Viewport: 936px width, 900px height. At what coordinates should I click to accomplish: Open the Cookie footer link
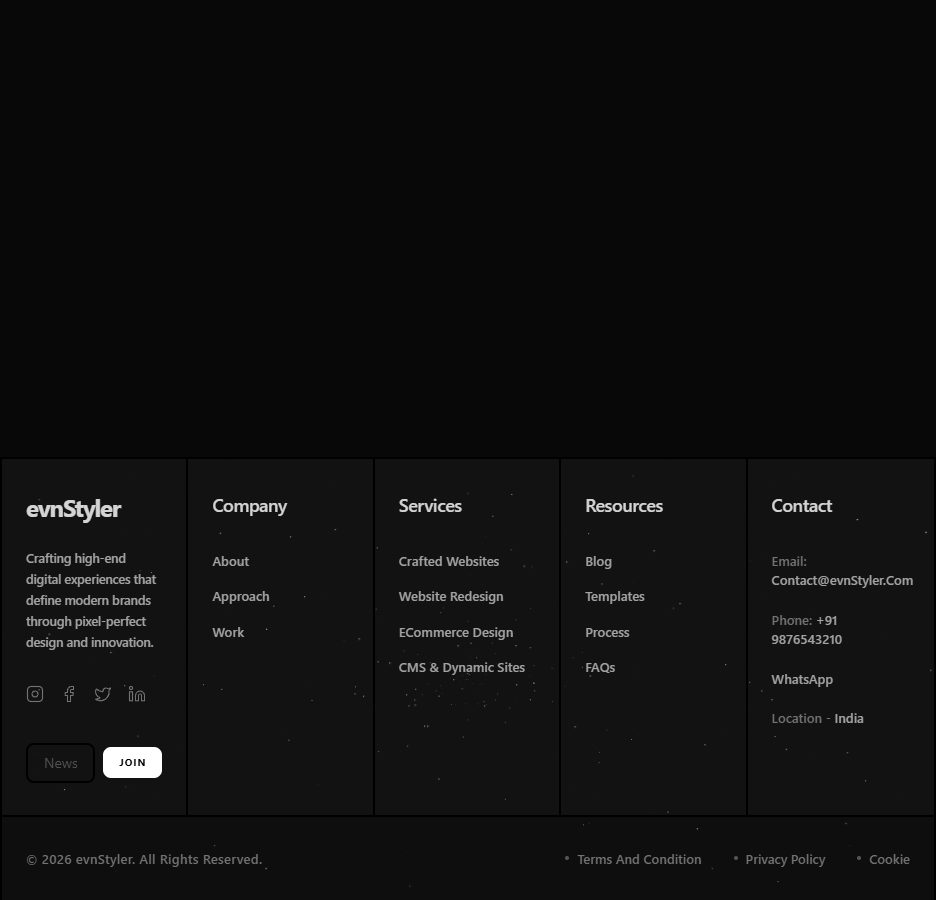click(889, 859)
